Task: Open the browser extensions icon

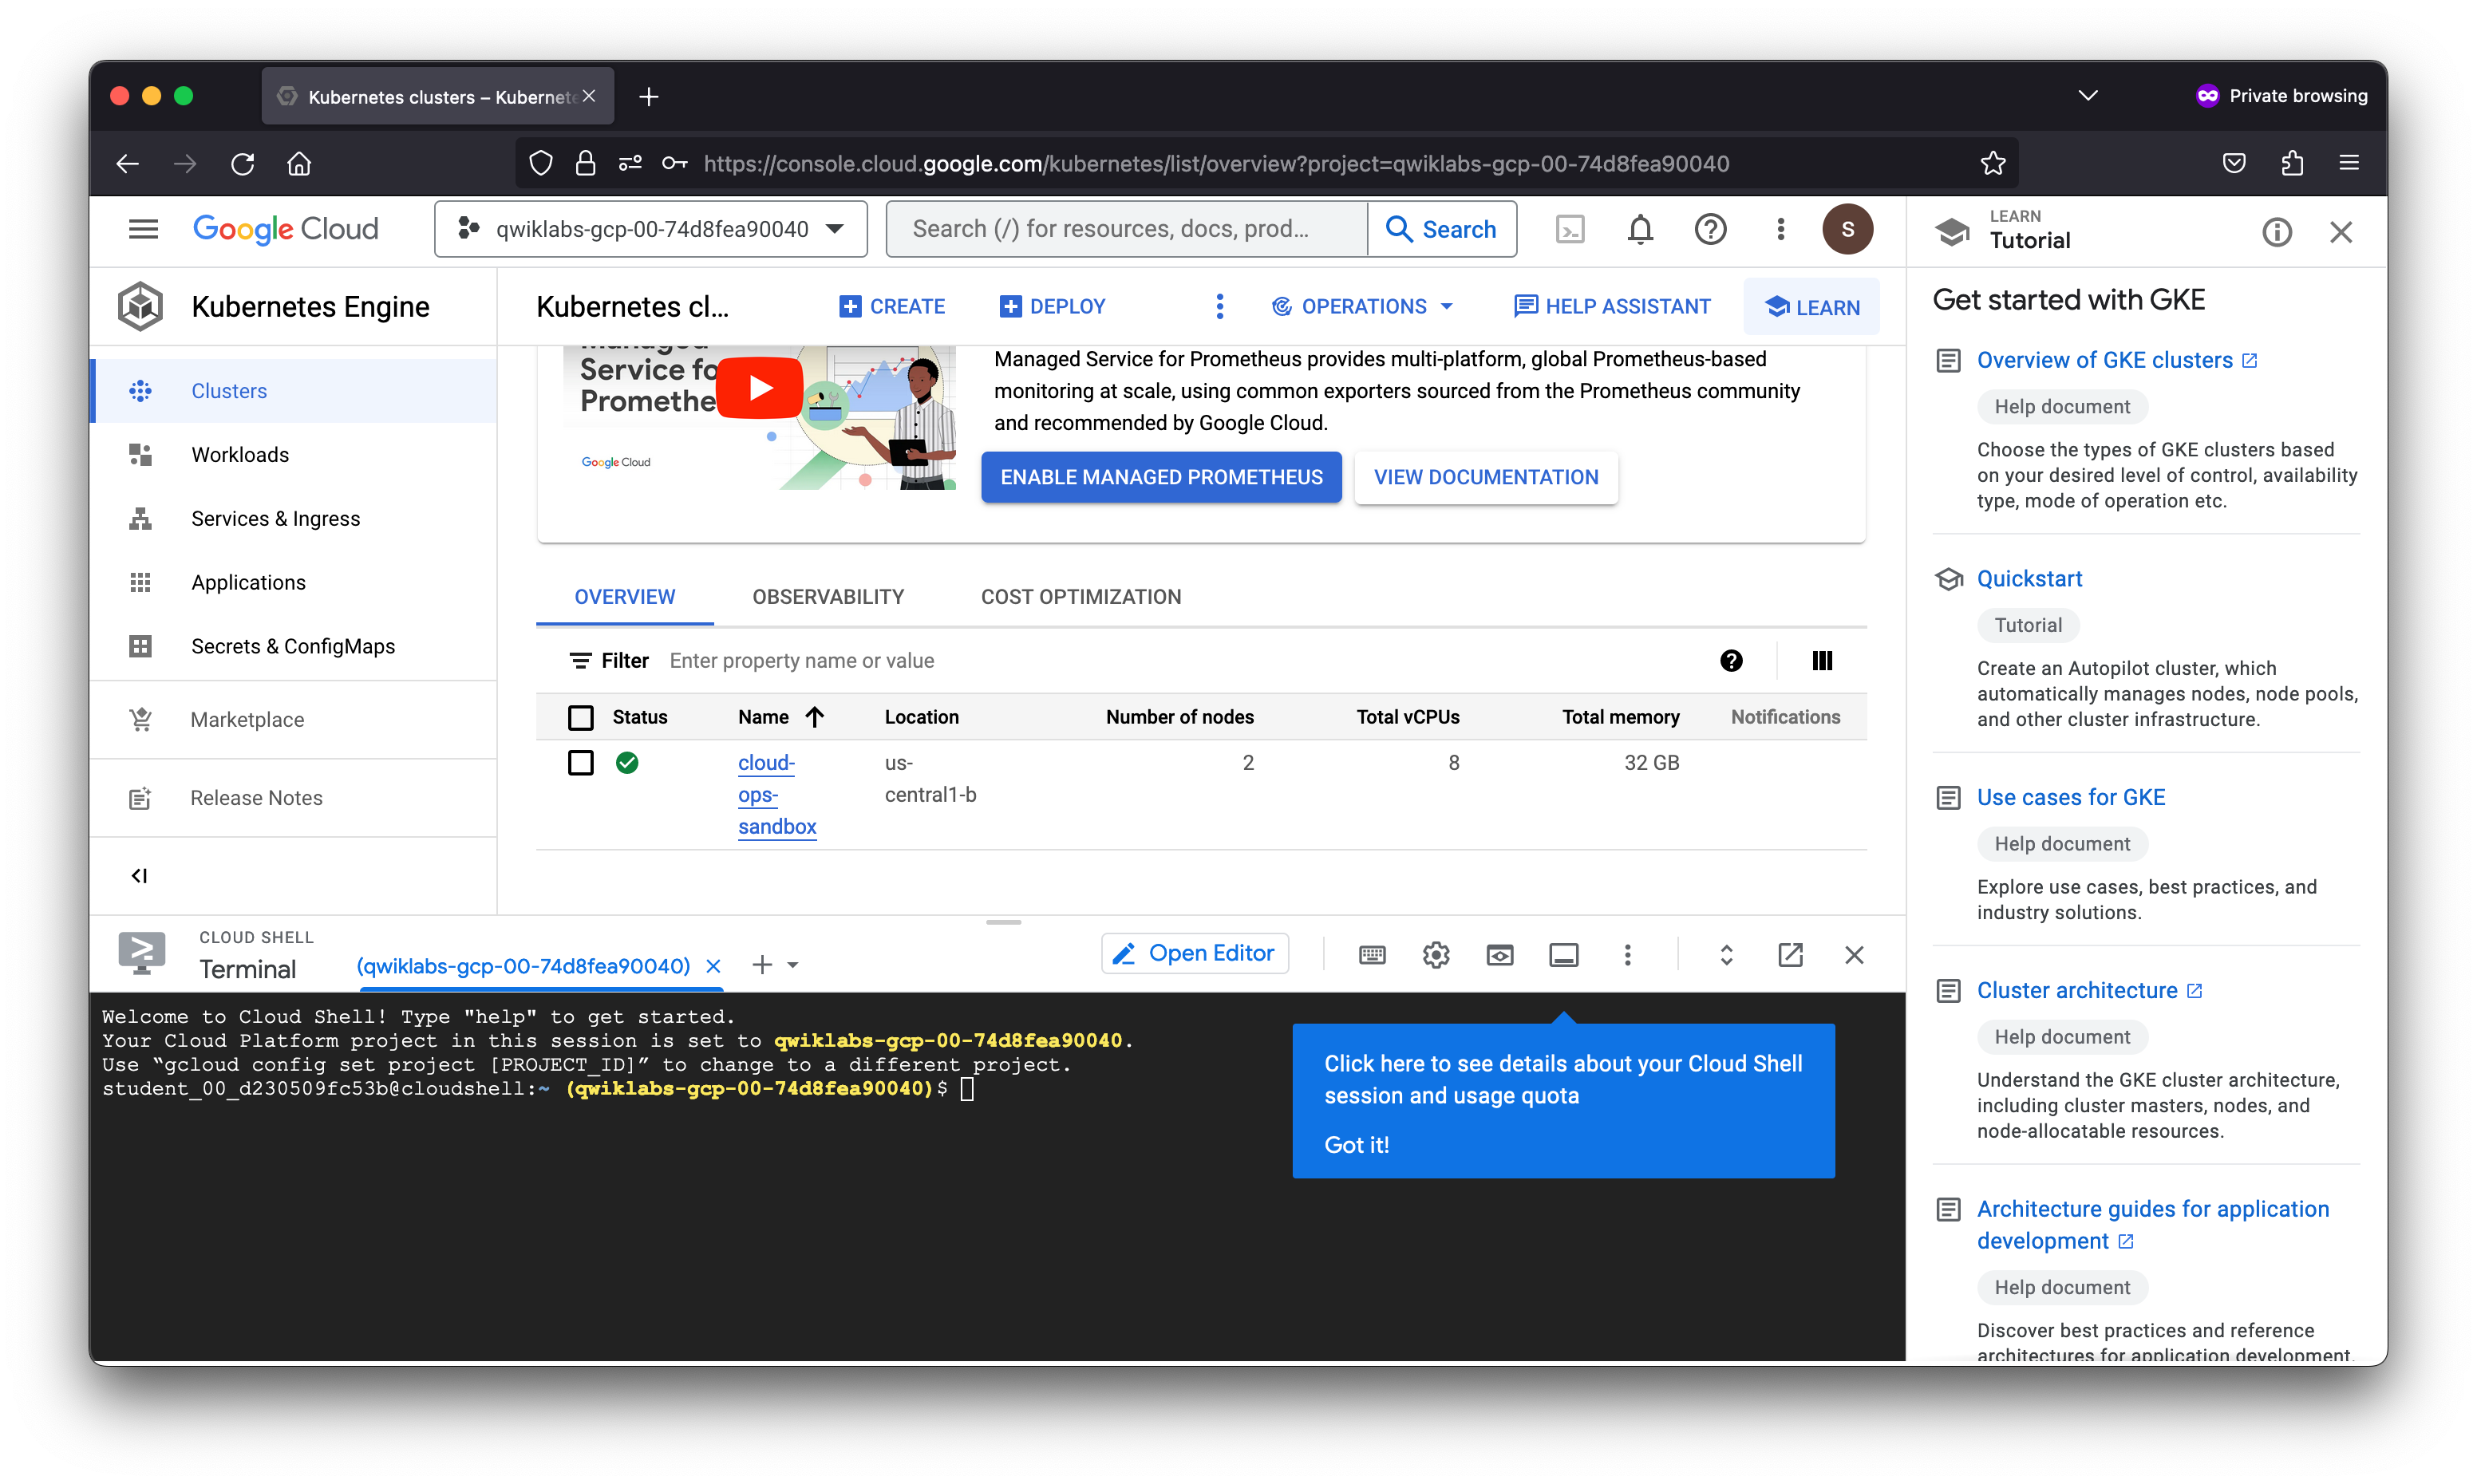Action: pos(2292,163)
